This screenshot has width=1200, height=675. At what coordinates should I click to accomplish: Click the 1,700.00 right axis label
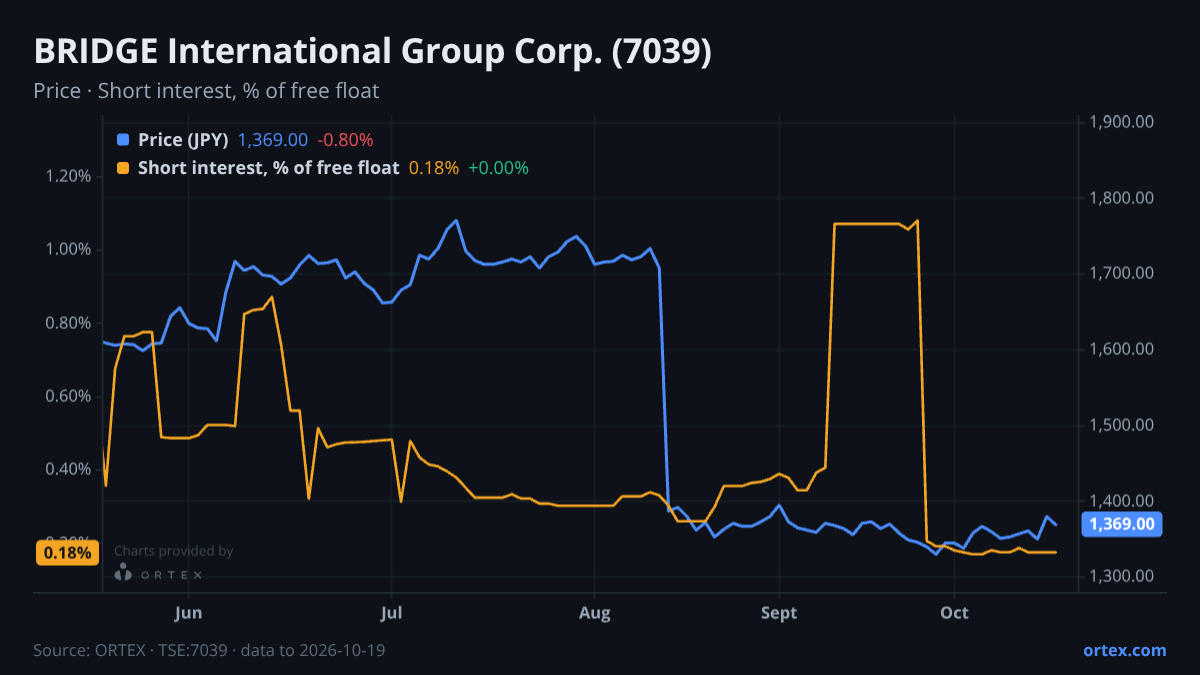point(1122,273)
